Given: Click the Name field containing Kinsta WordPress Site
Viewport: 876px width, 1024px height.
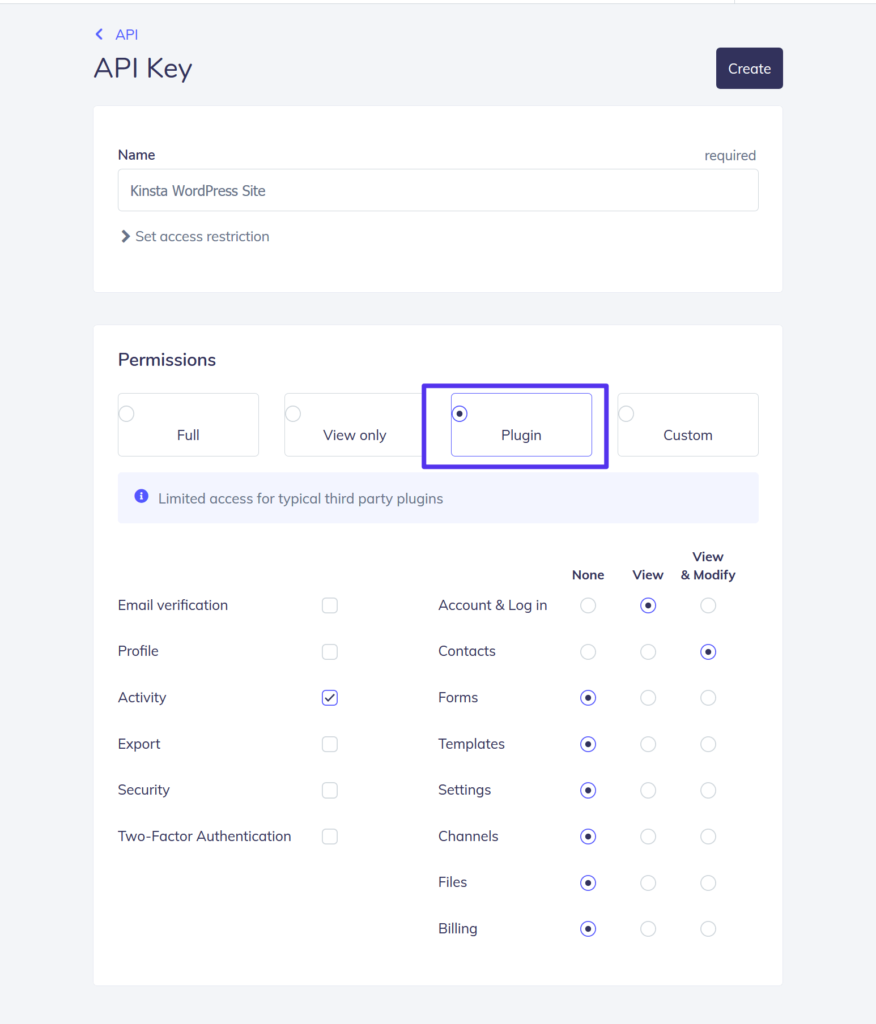Looking at the screenshot, I should coord(438,190).
